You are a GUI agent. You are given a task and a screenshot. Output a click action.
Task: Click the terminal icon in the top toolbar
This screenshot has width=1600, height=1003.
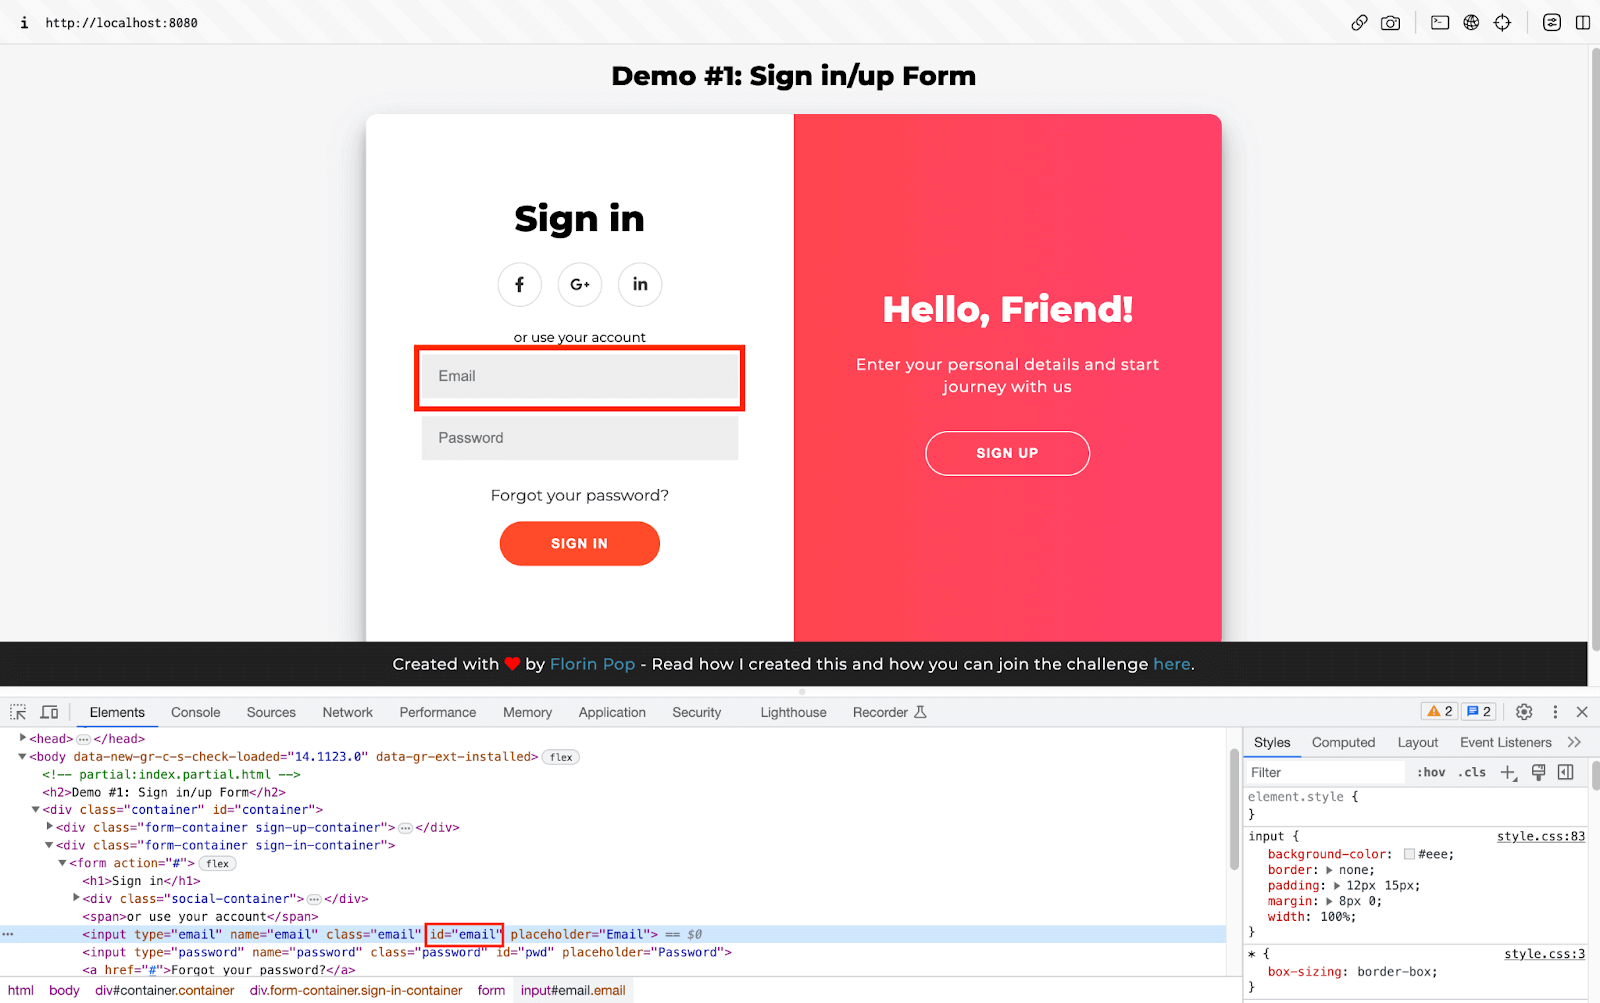[x=1439, y=22]
